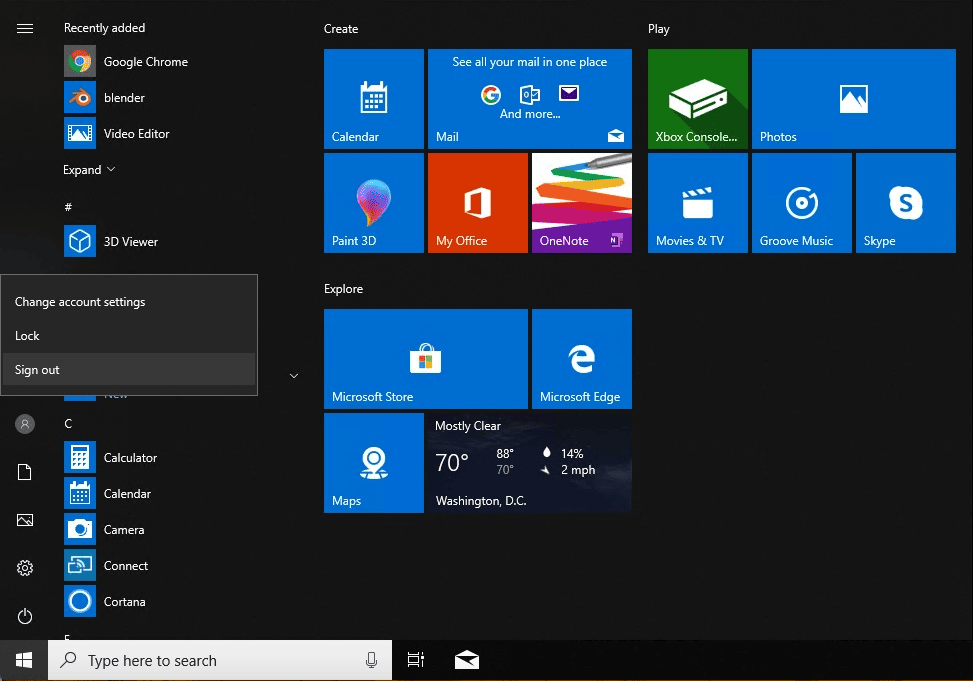Expand the Start hamburger menu
The height and width of the screenshot is (681, 973).
pyautogui.click(x=25, y=28)
